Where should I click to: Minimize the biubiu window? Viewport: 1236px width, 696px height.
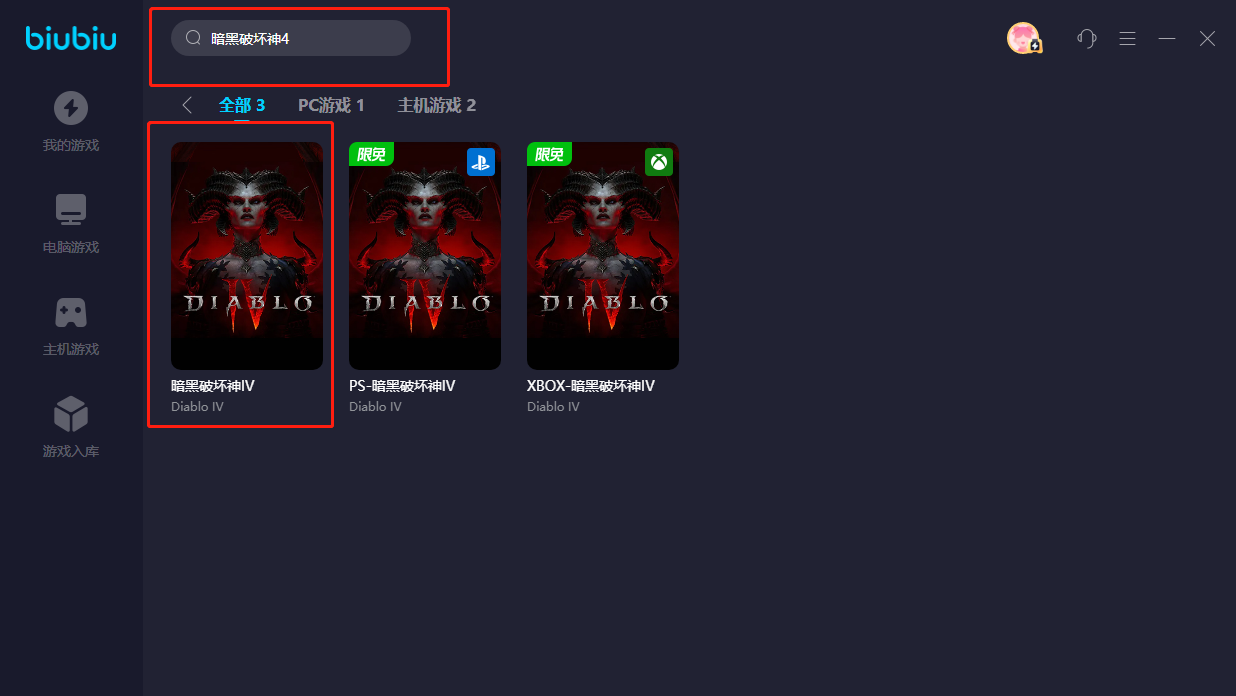(1167, 38)
